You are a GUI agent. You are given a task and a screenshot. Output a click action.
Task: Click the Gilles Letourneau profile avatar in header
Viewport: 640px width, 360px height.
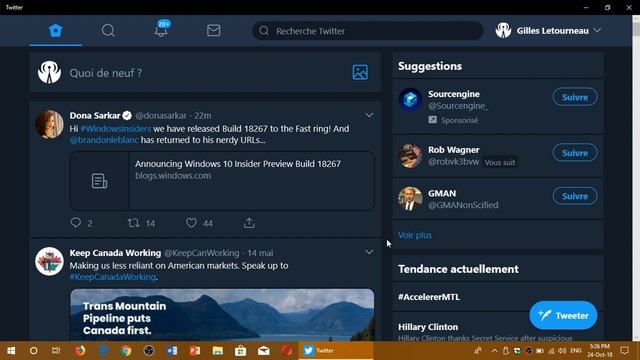coord(503,31)
